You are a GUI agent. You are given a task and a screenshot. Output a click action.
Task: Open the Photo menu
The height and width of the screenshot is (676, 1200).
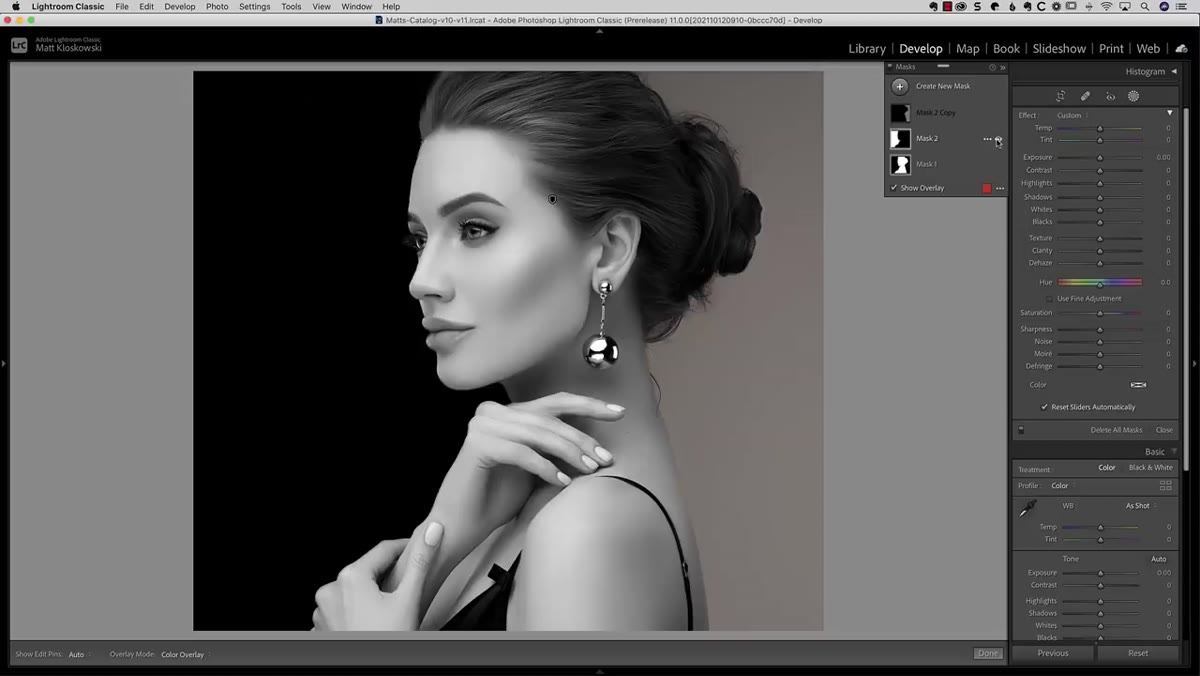click(217, 6)
